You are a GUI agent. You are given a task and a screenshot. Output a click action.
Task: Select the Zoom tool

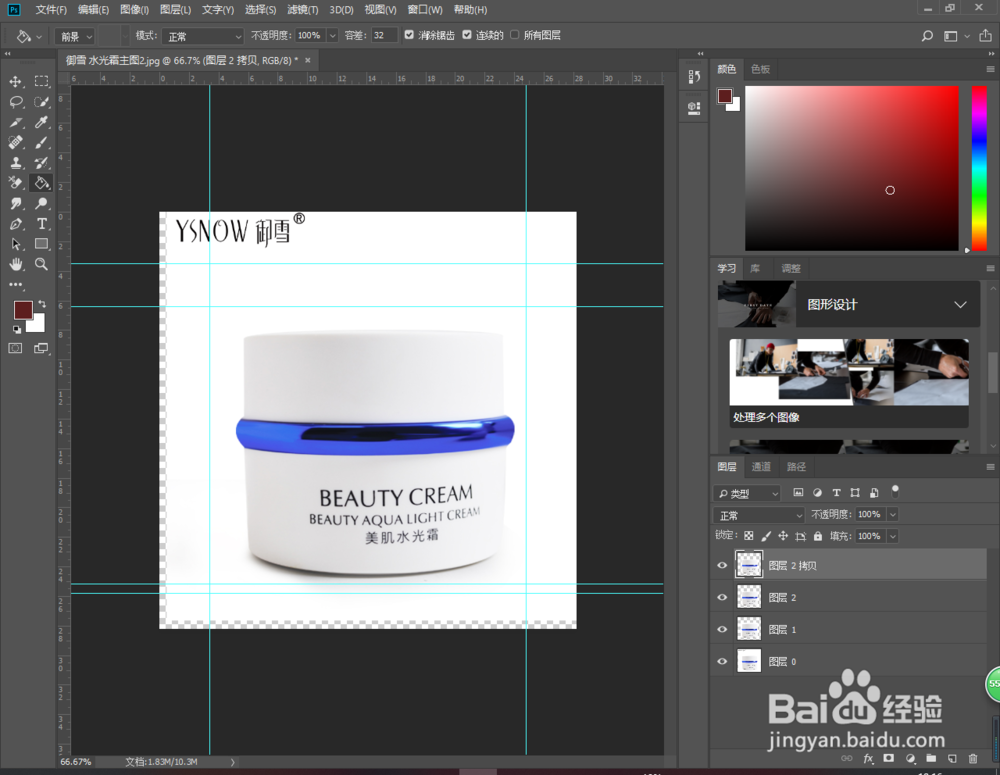(x=41, y=264)
